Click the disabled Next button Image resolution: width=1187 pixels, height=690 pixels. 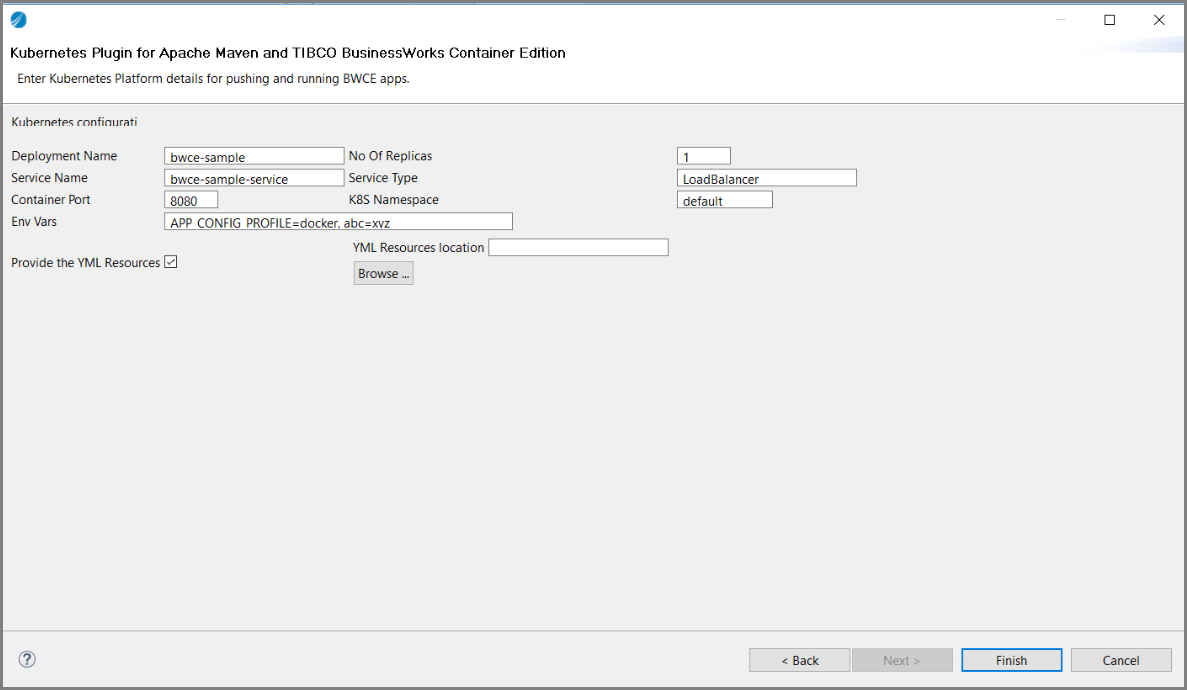(902, 660)
